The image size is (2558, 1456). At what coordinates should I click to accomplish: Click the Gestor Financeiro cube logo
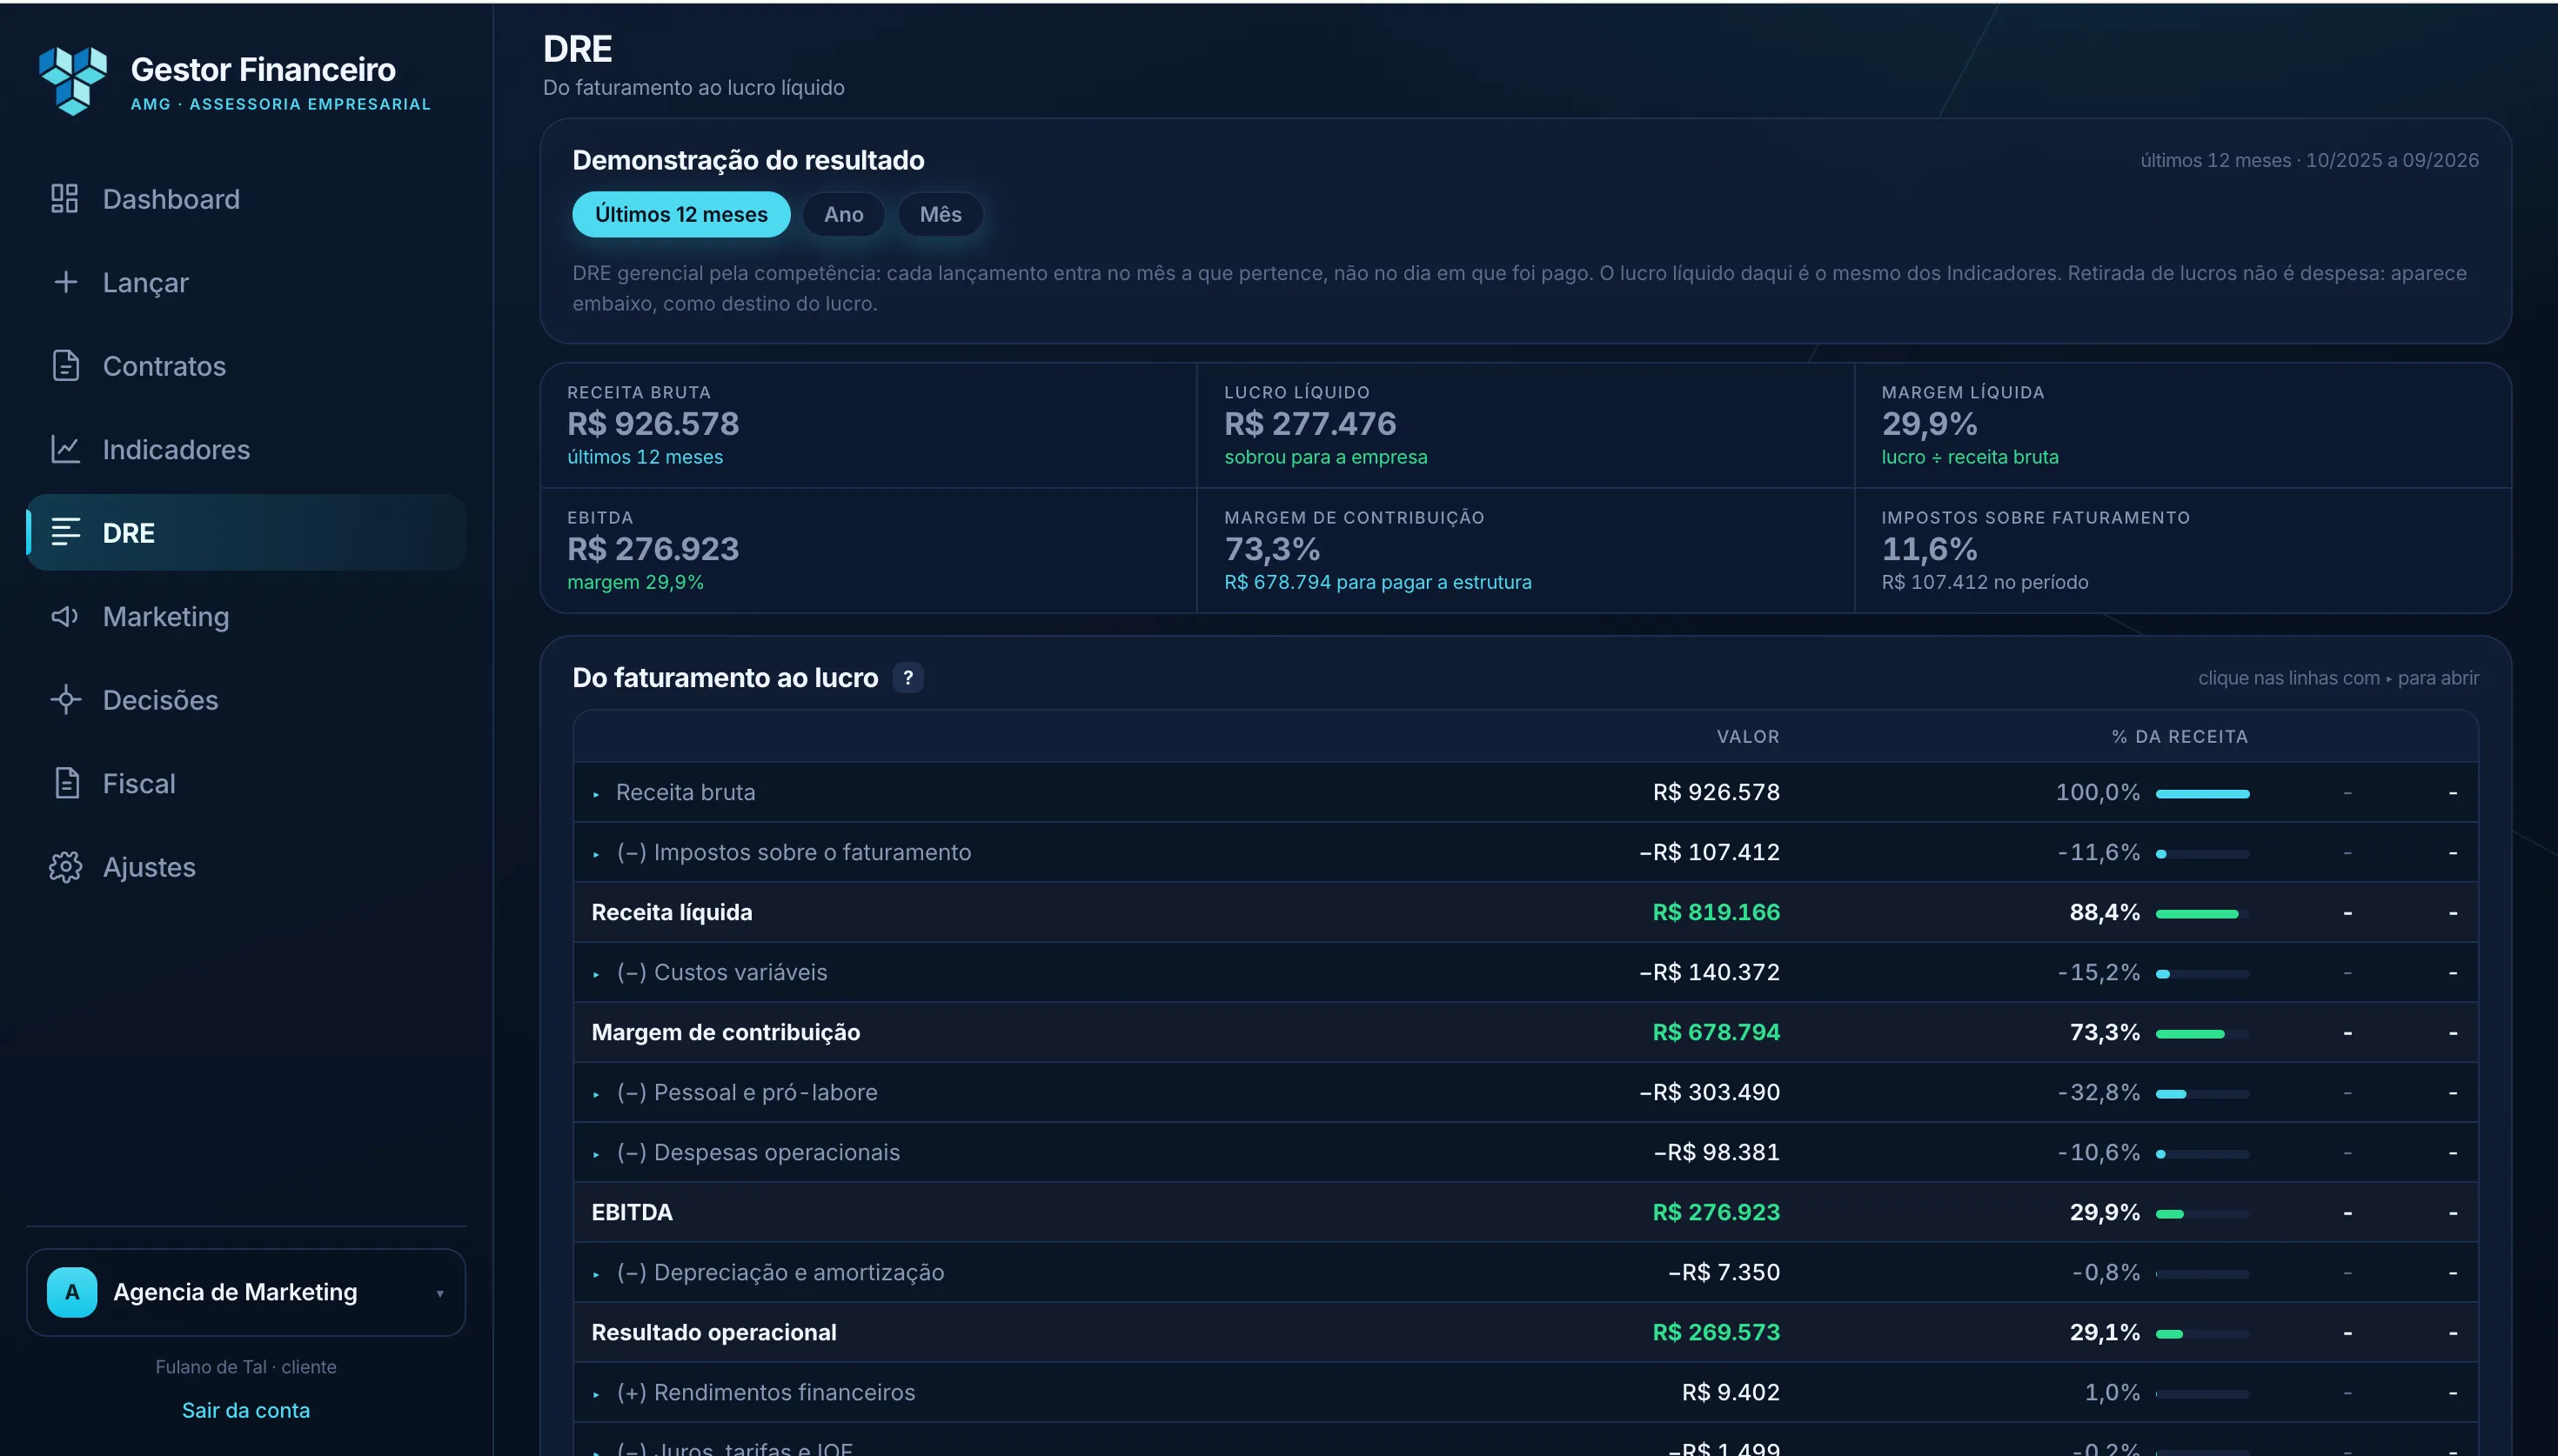click(72, 80)
